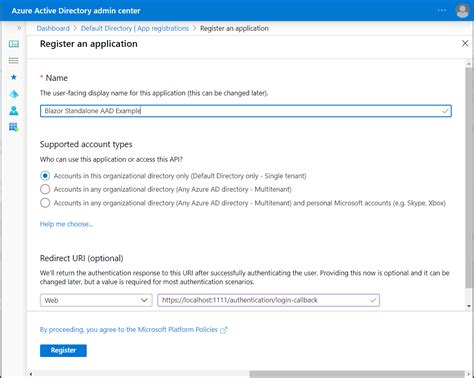Click the horizontal scrollbar thumb
Image resolution: width=474 pixels, height=378 pixels.
coord(357,374)
